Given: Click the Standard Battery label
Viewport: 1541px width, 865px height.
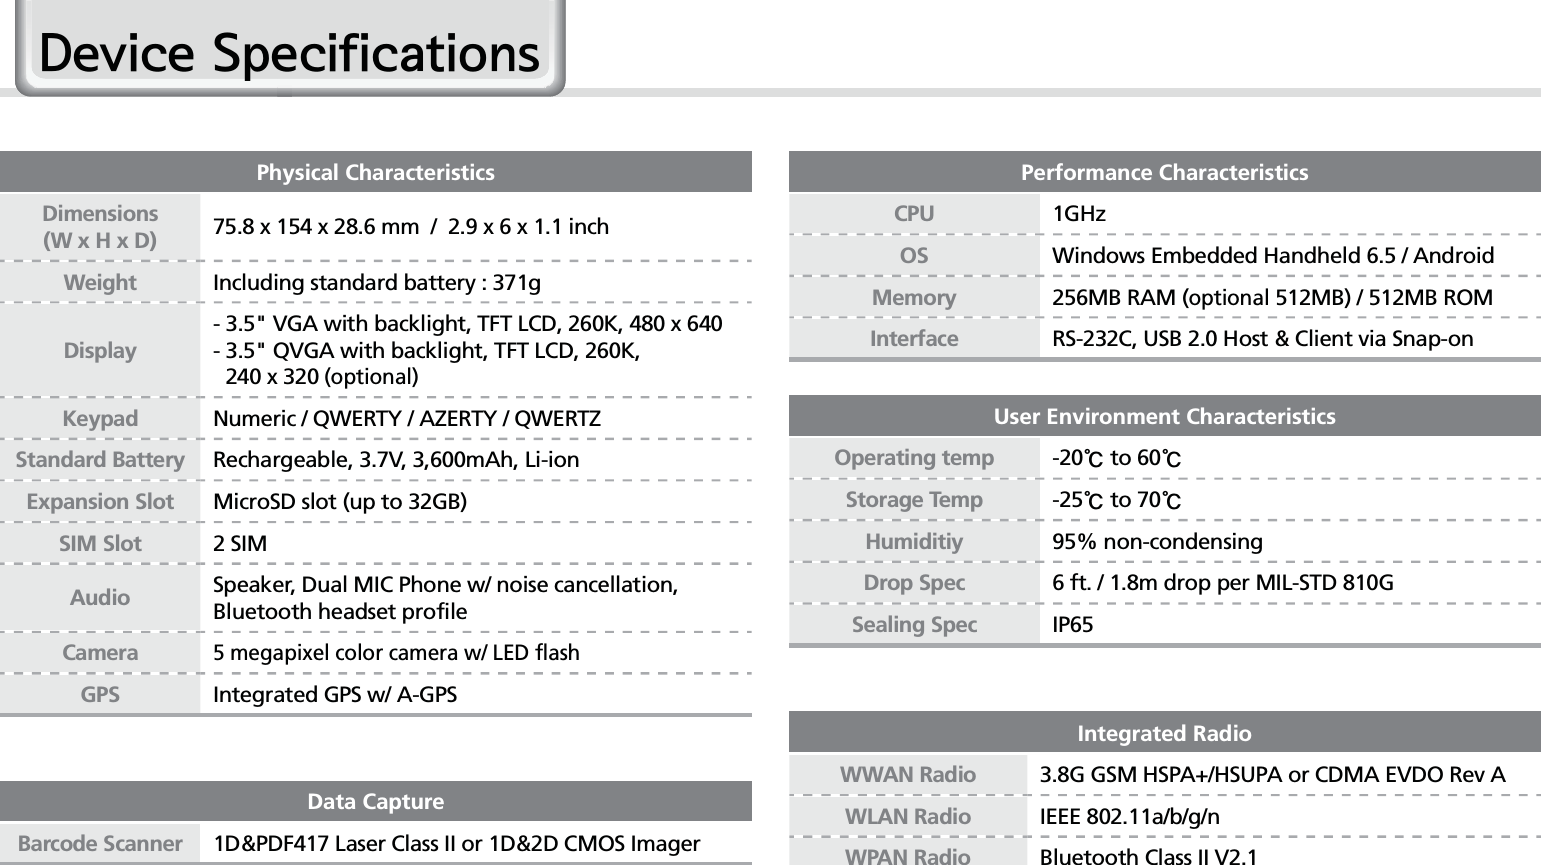Looking at the screenshot, I should tap(100, 460).
